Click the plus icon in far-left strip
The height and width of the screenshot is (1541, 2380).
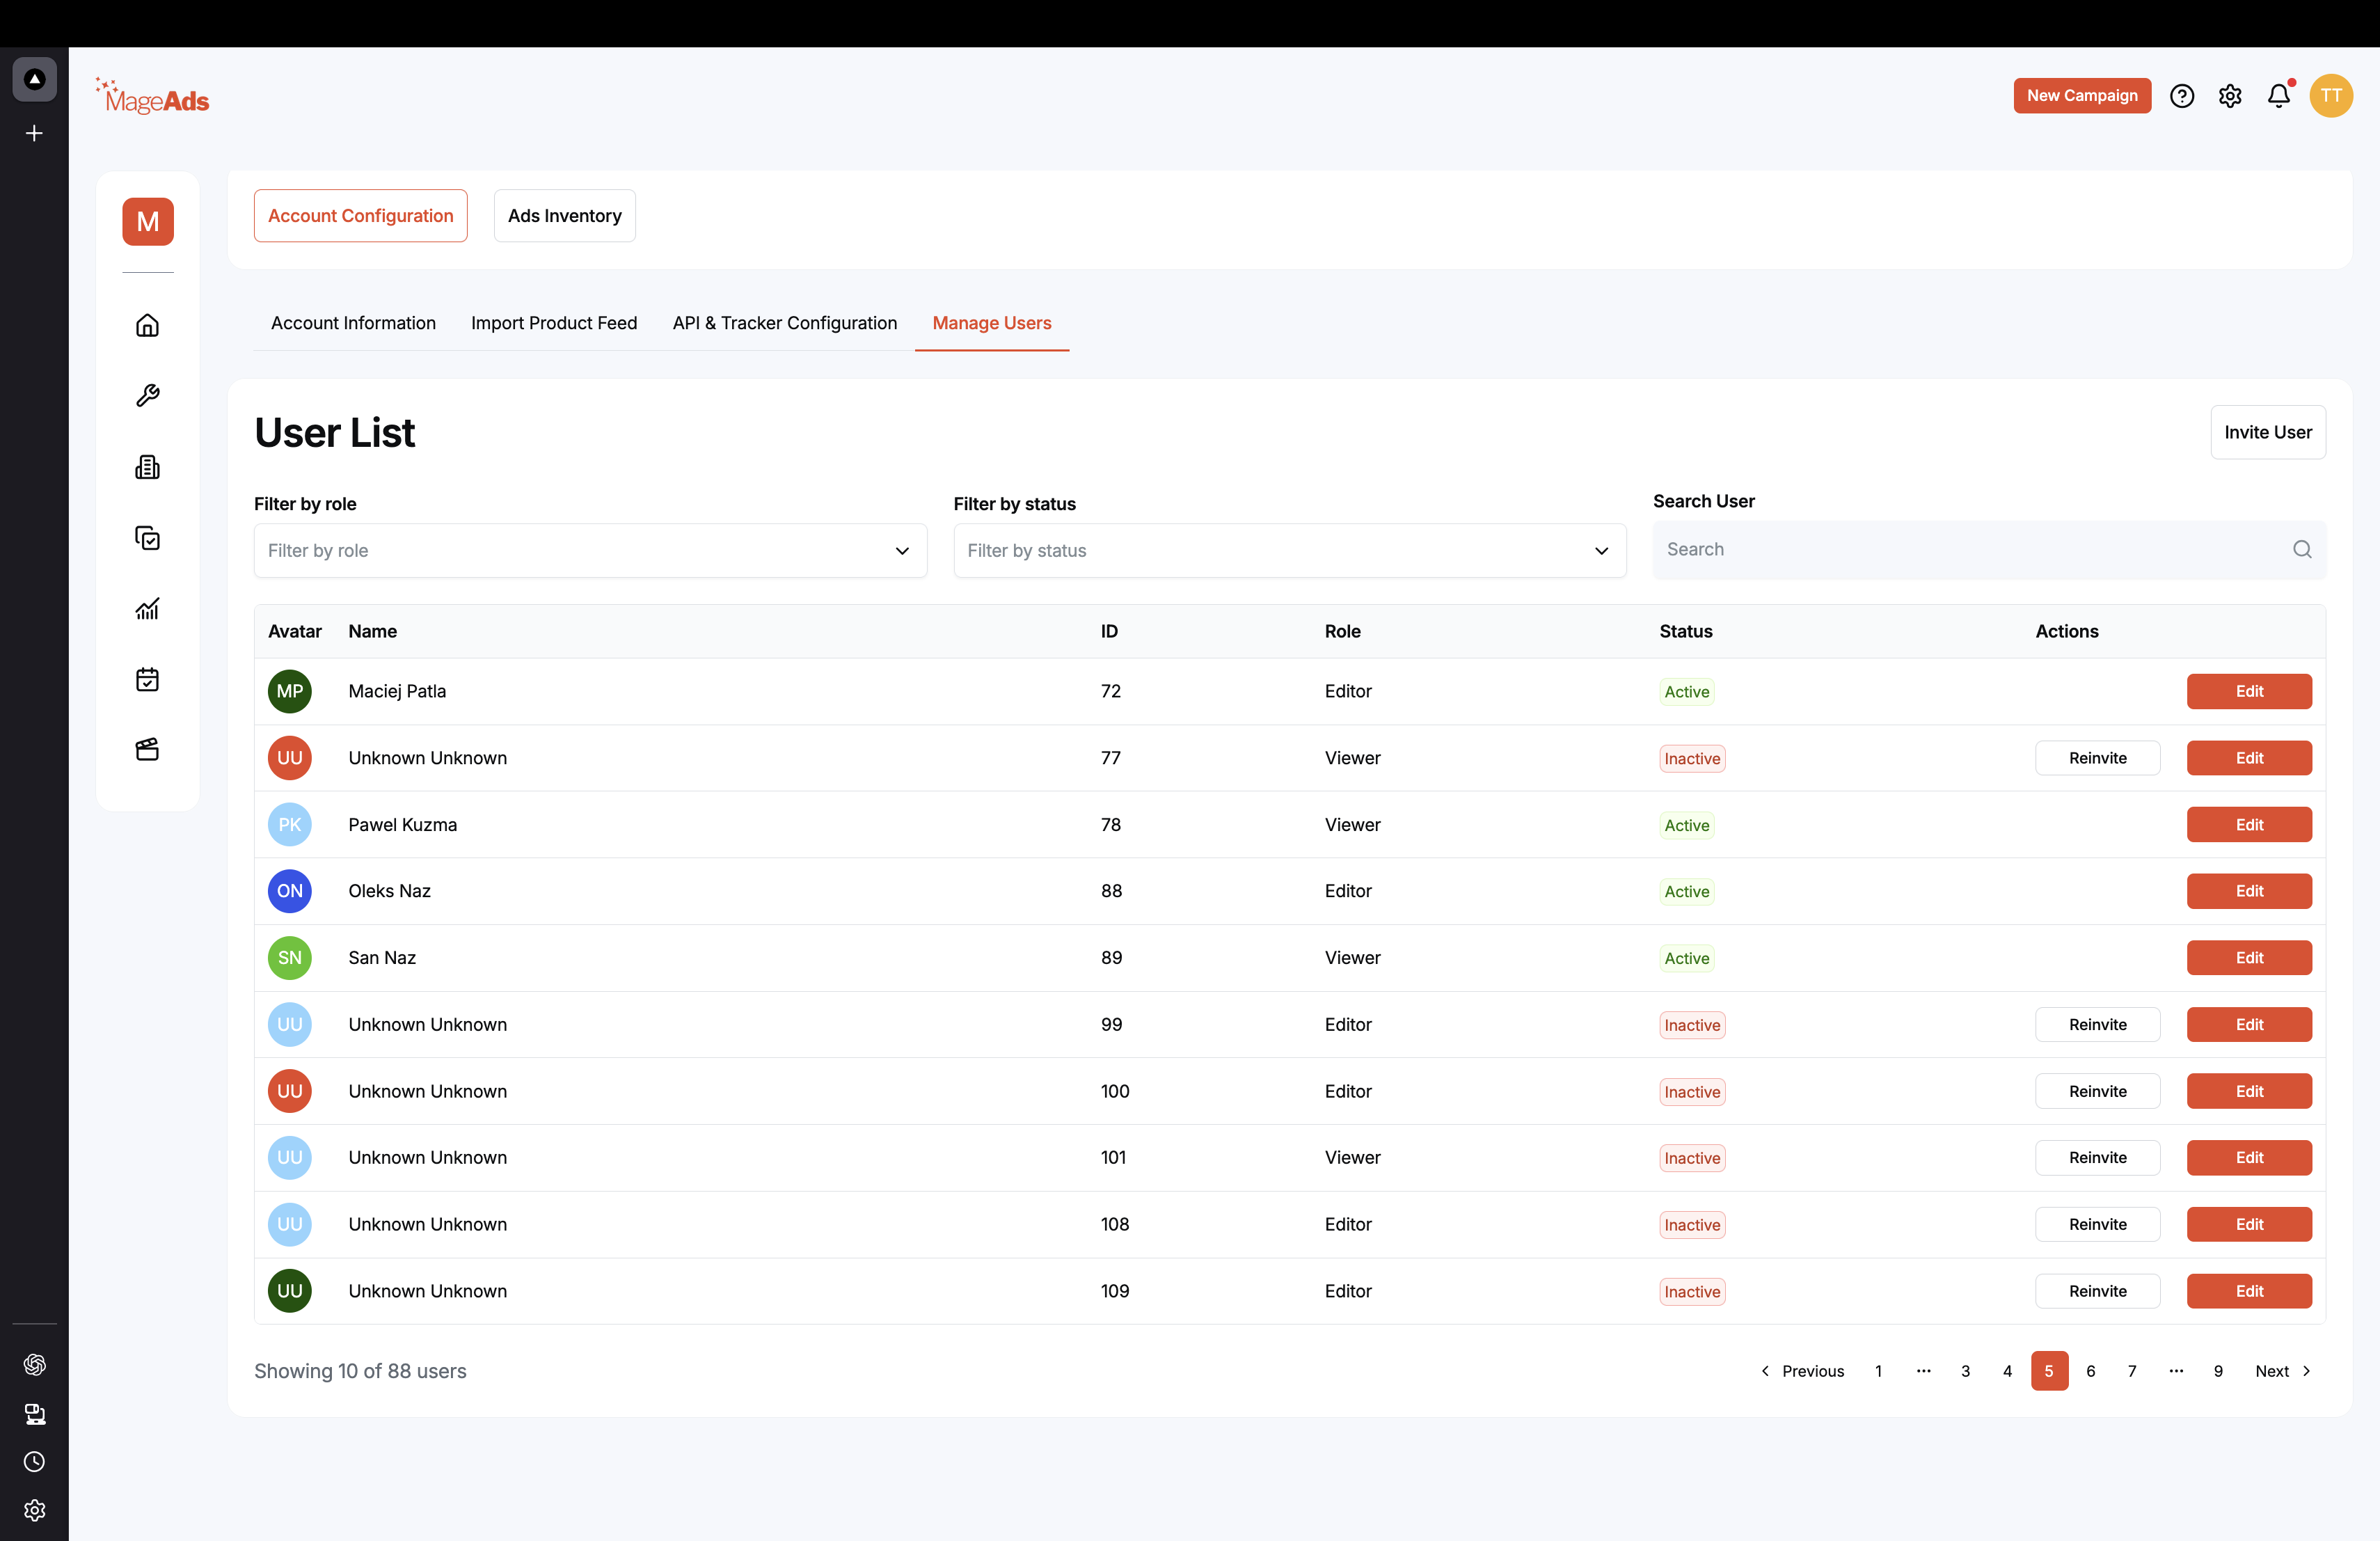34,133
